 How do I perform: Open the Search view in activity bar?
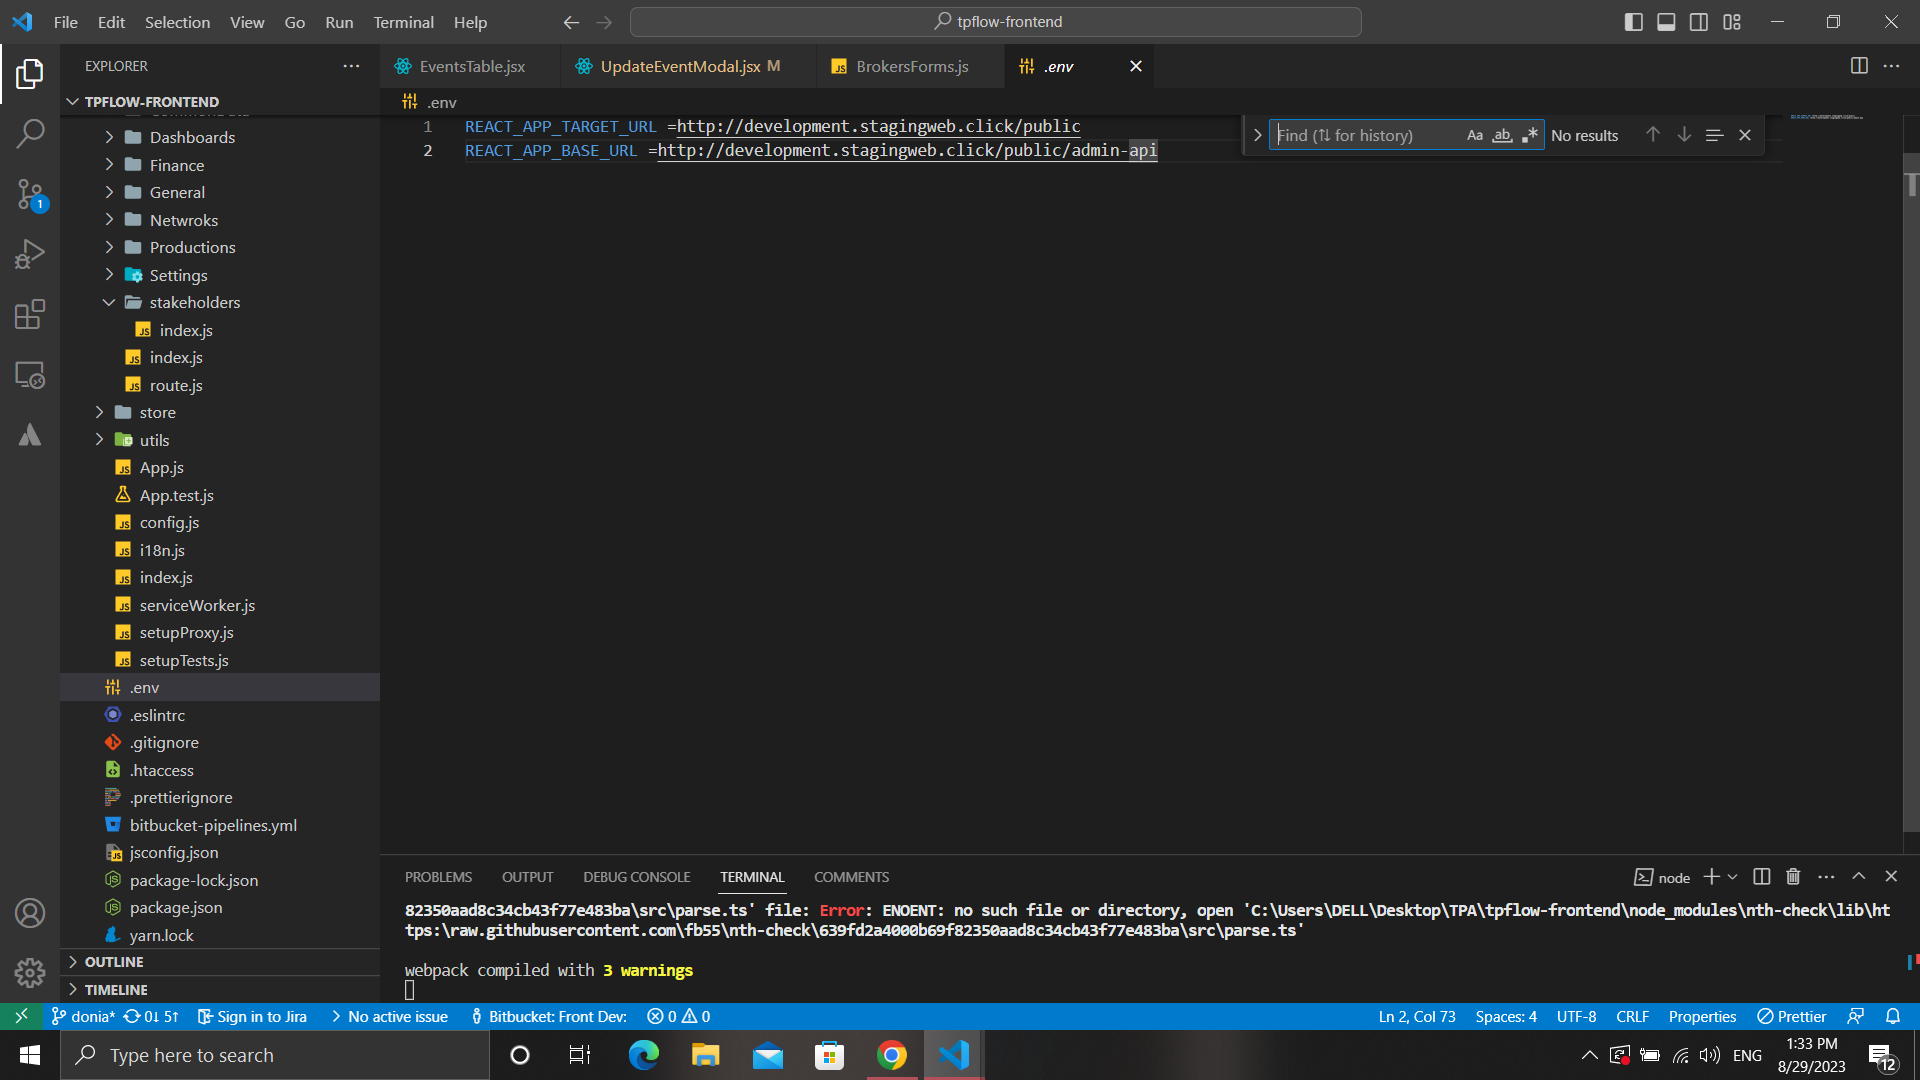[x=30, y=133]
